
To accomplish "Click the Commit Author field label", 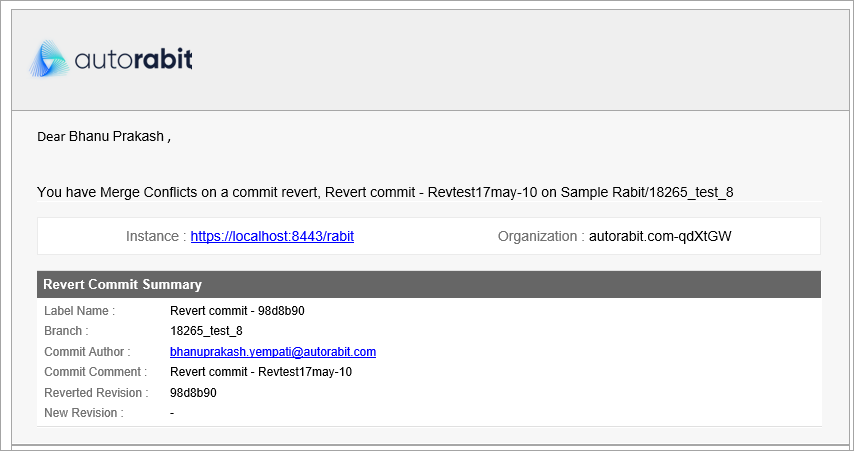I will click(x=87, y=352).
